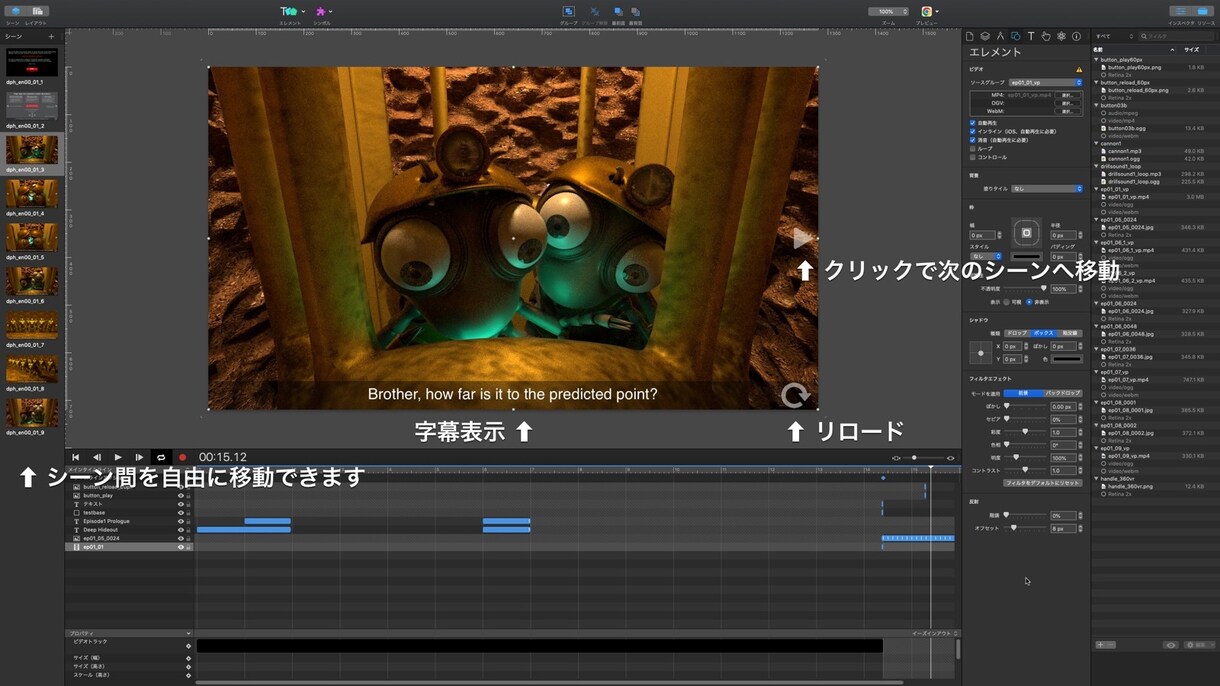
Task: Open the 100% zoom dropdown
Action: [x=887, y=12]
